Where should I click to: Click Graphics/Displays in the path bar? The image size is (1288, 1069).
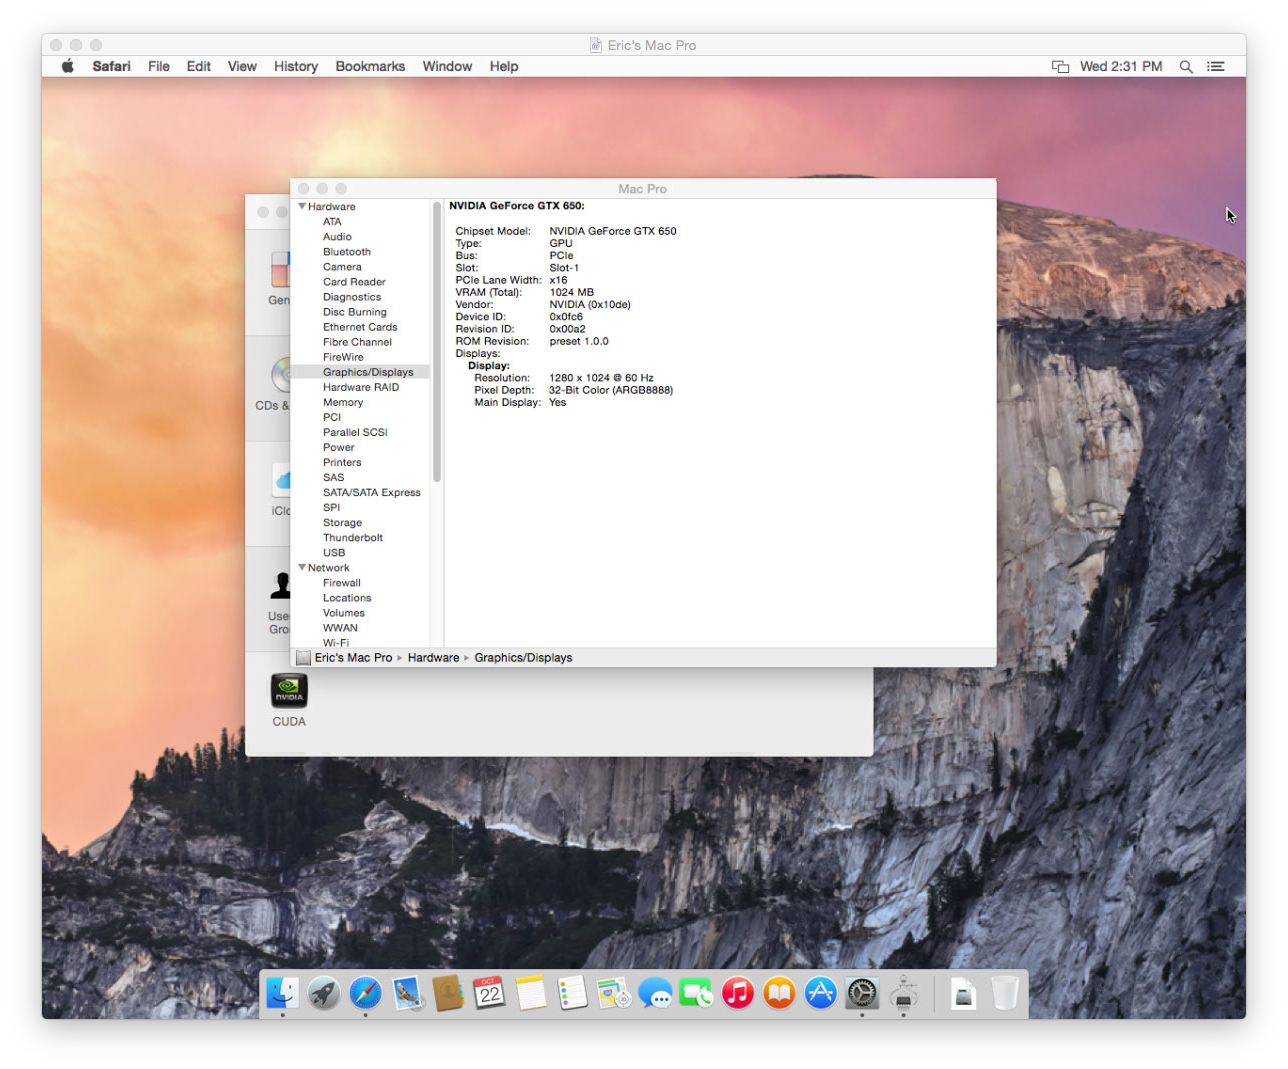click(x=523, y=658)
